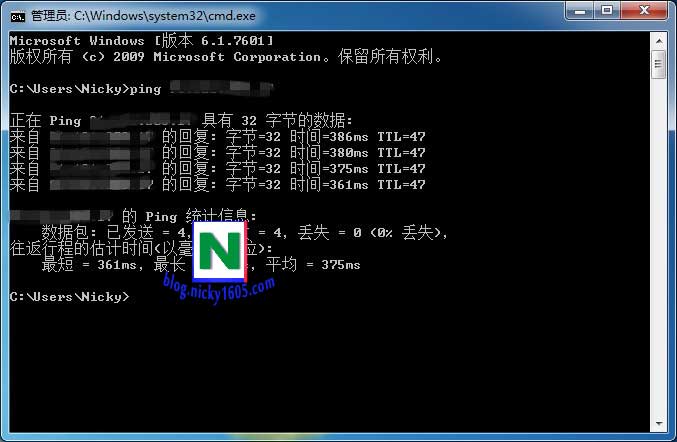
Task: Click the reply line with 时间=361ms
Action: point(217,184)
